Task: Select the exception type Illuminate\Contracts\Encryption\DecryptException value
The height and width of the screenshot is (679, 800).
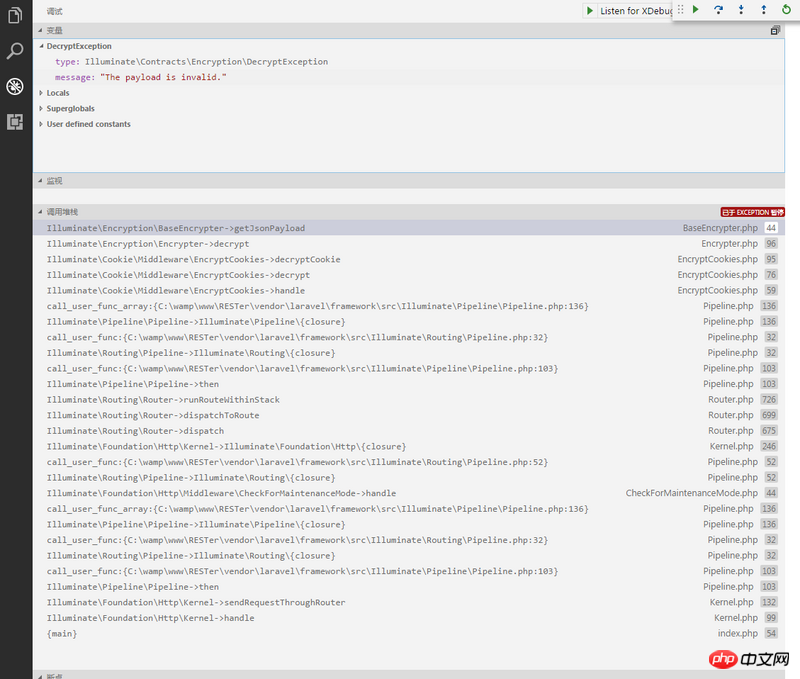Action: coord(207,62)
